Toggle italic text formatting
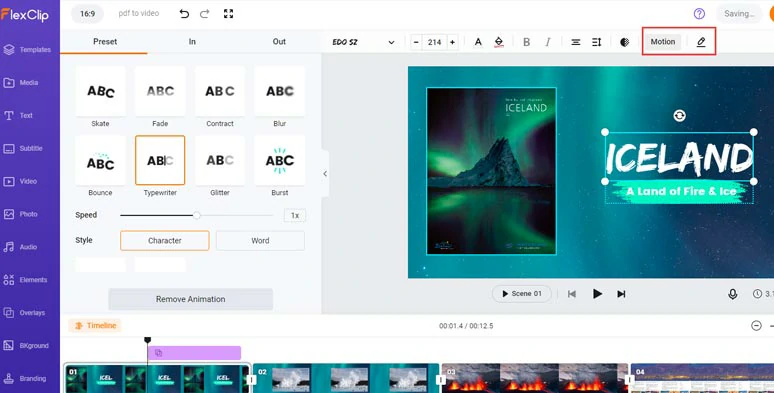 coord(547,42)
